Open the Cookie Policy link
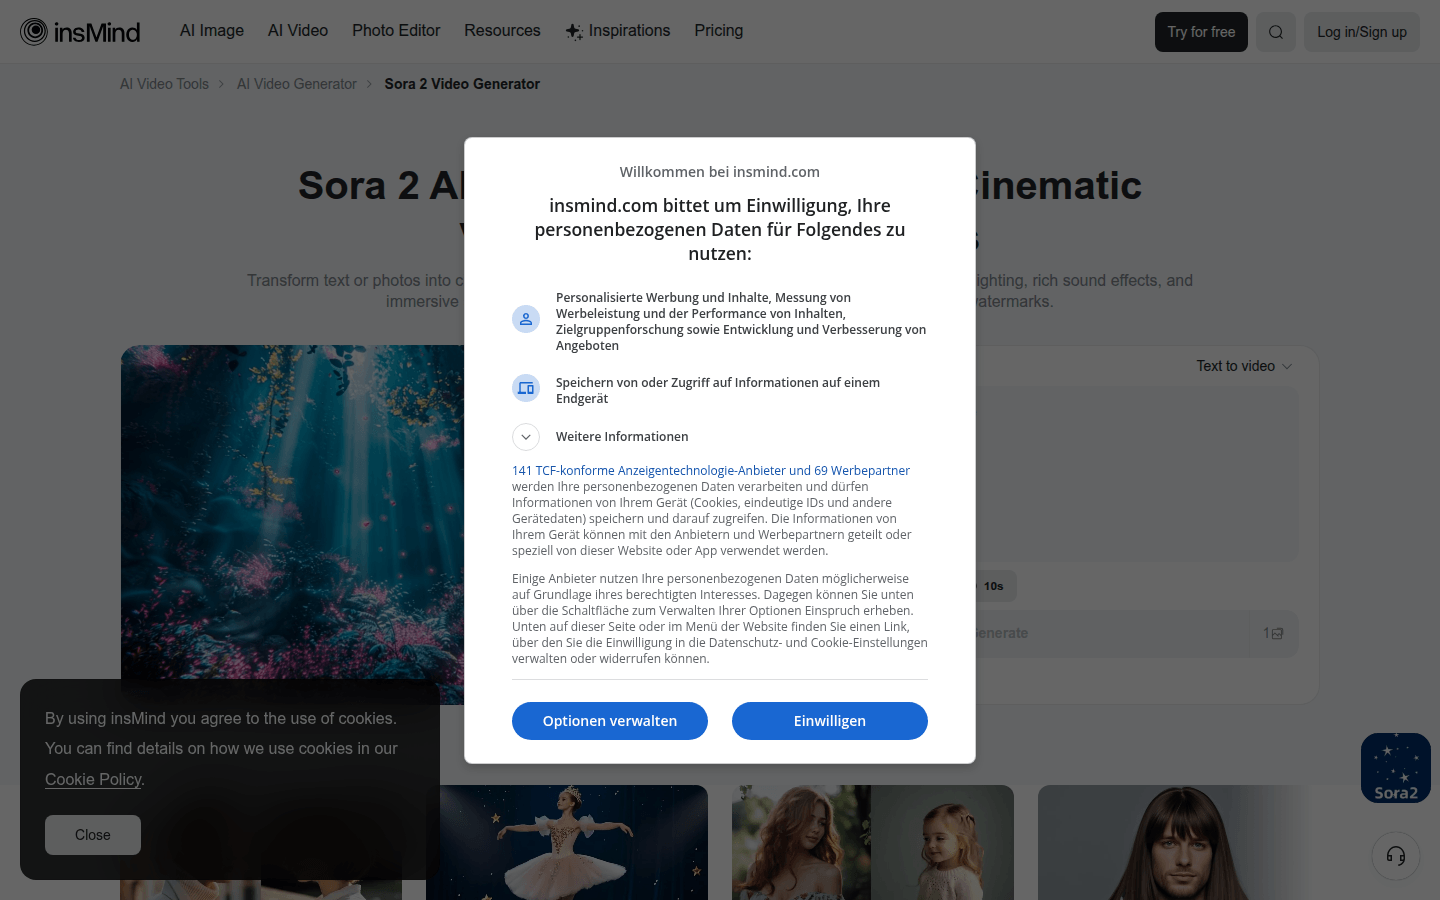 [93, 779]
